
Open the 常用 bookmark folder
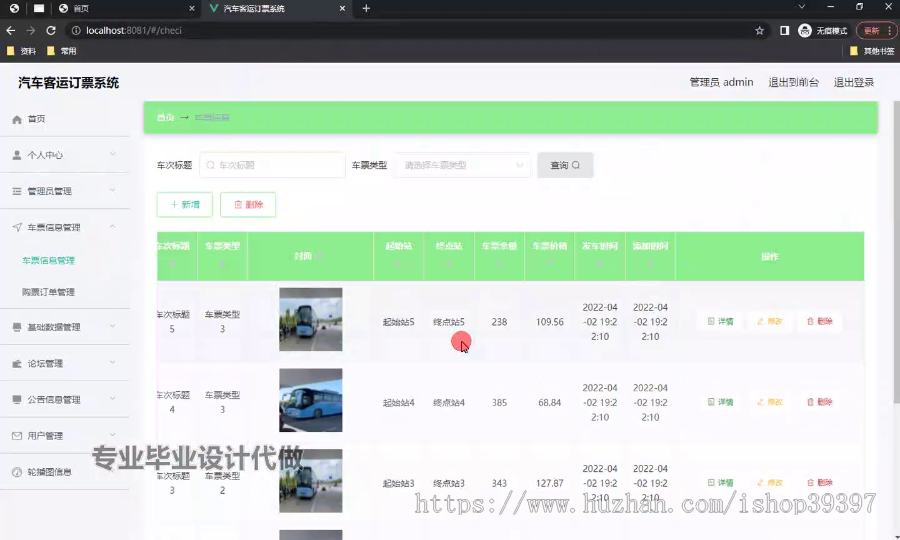tap(61, 51)
